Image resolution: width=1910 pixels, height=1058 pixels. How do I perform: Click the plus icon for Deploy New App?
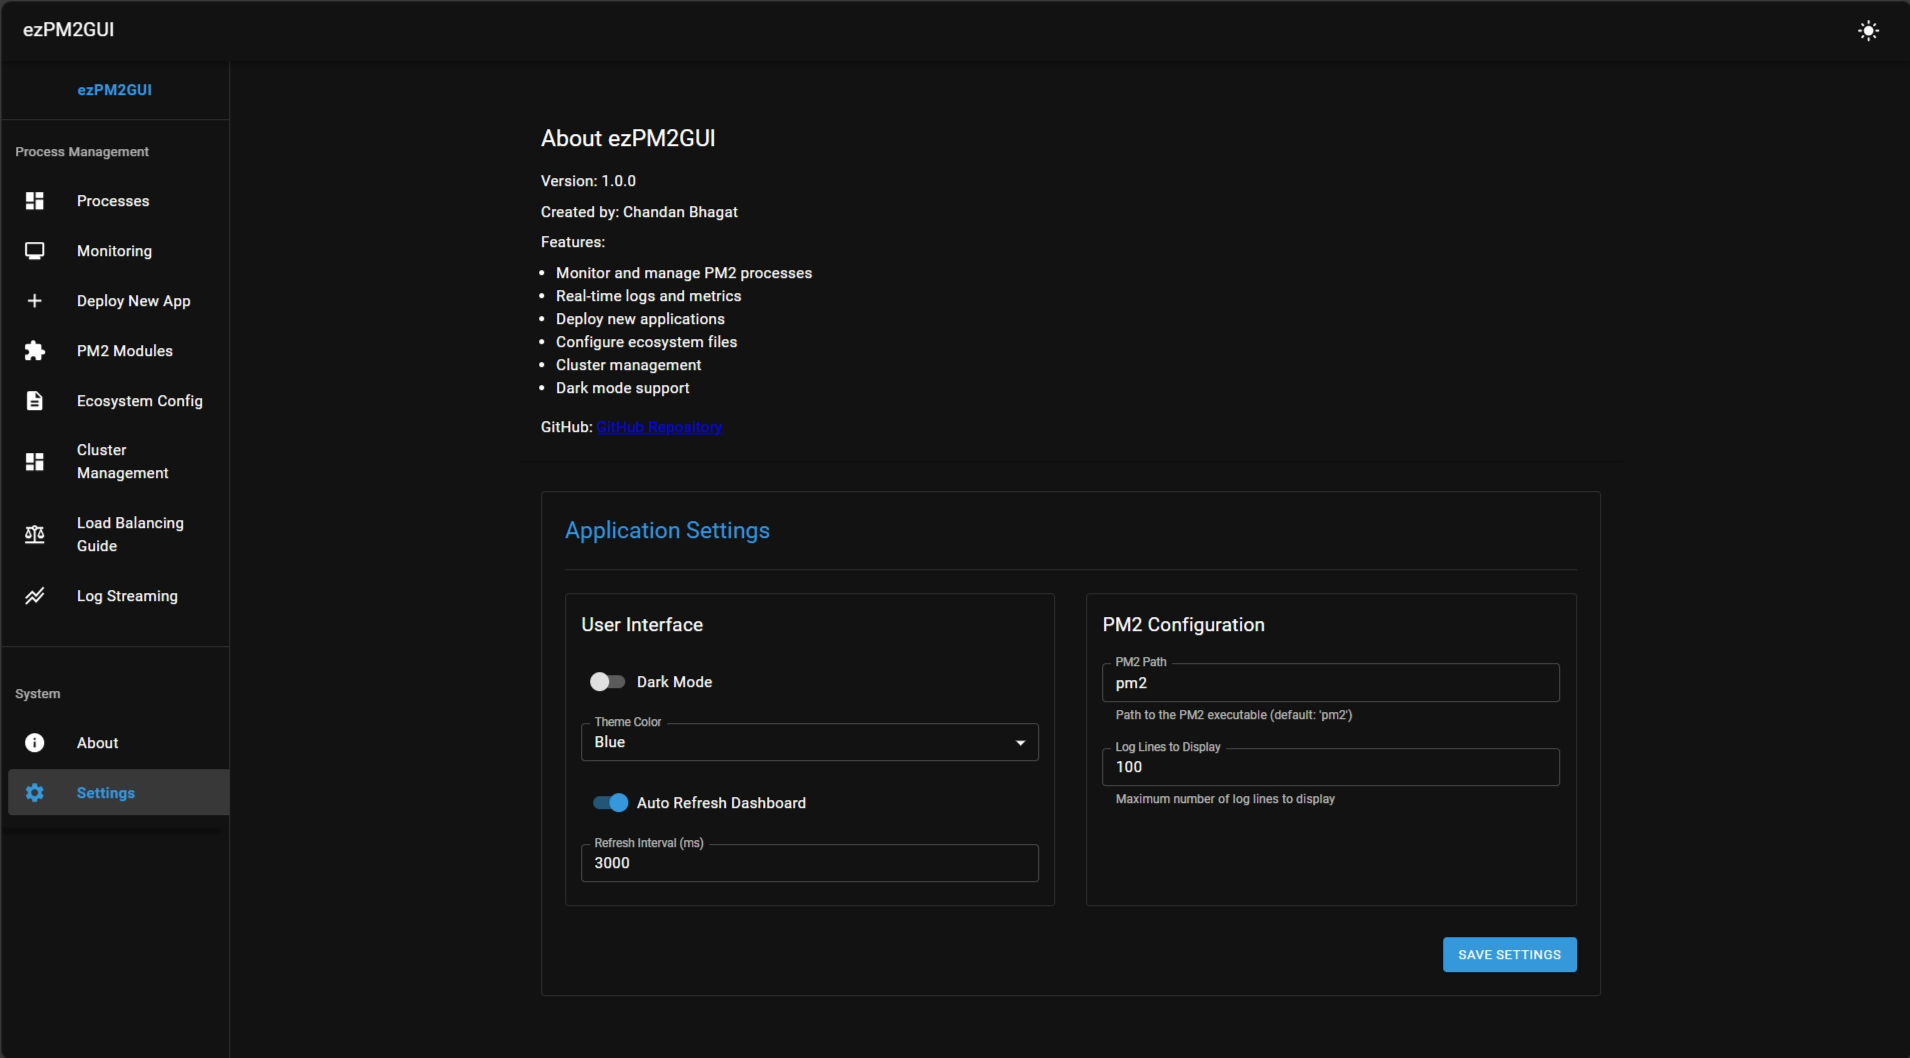35,301
